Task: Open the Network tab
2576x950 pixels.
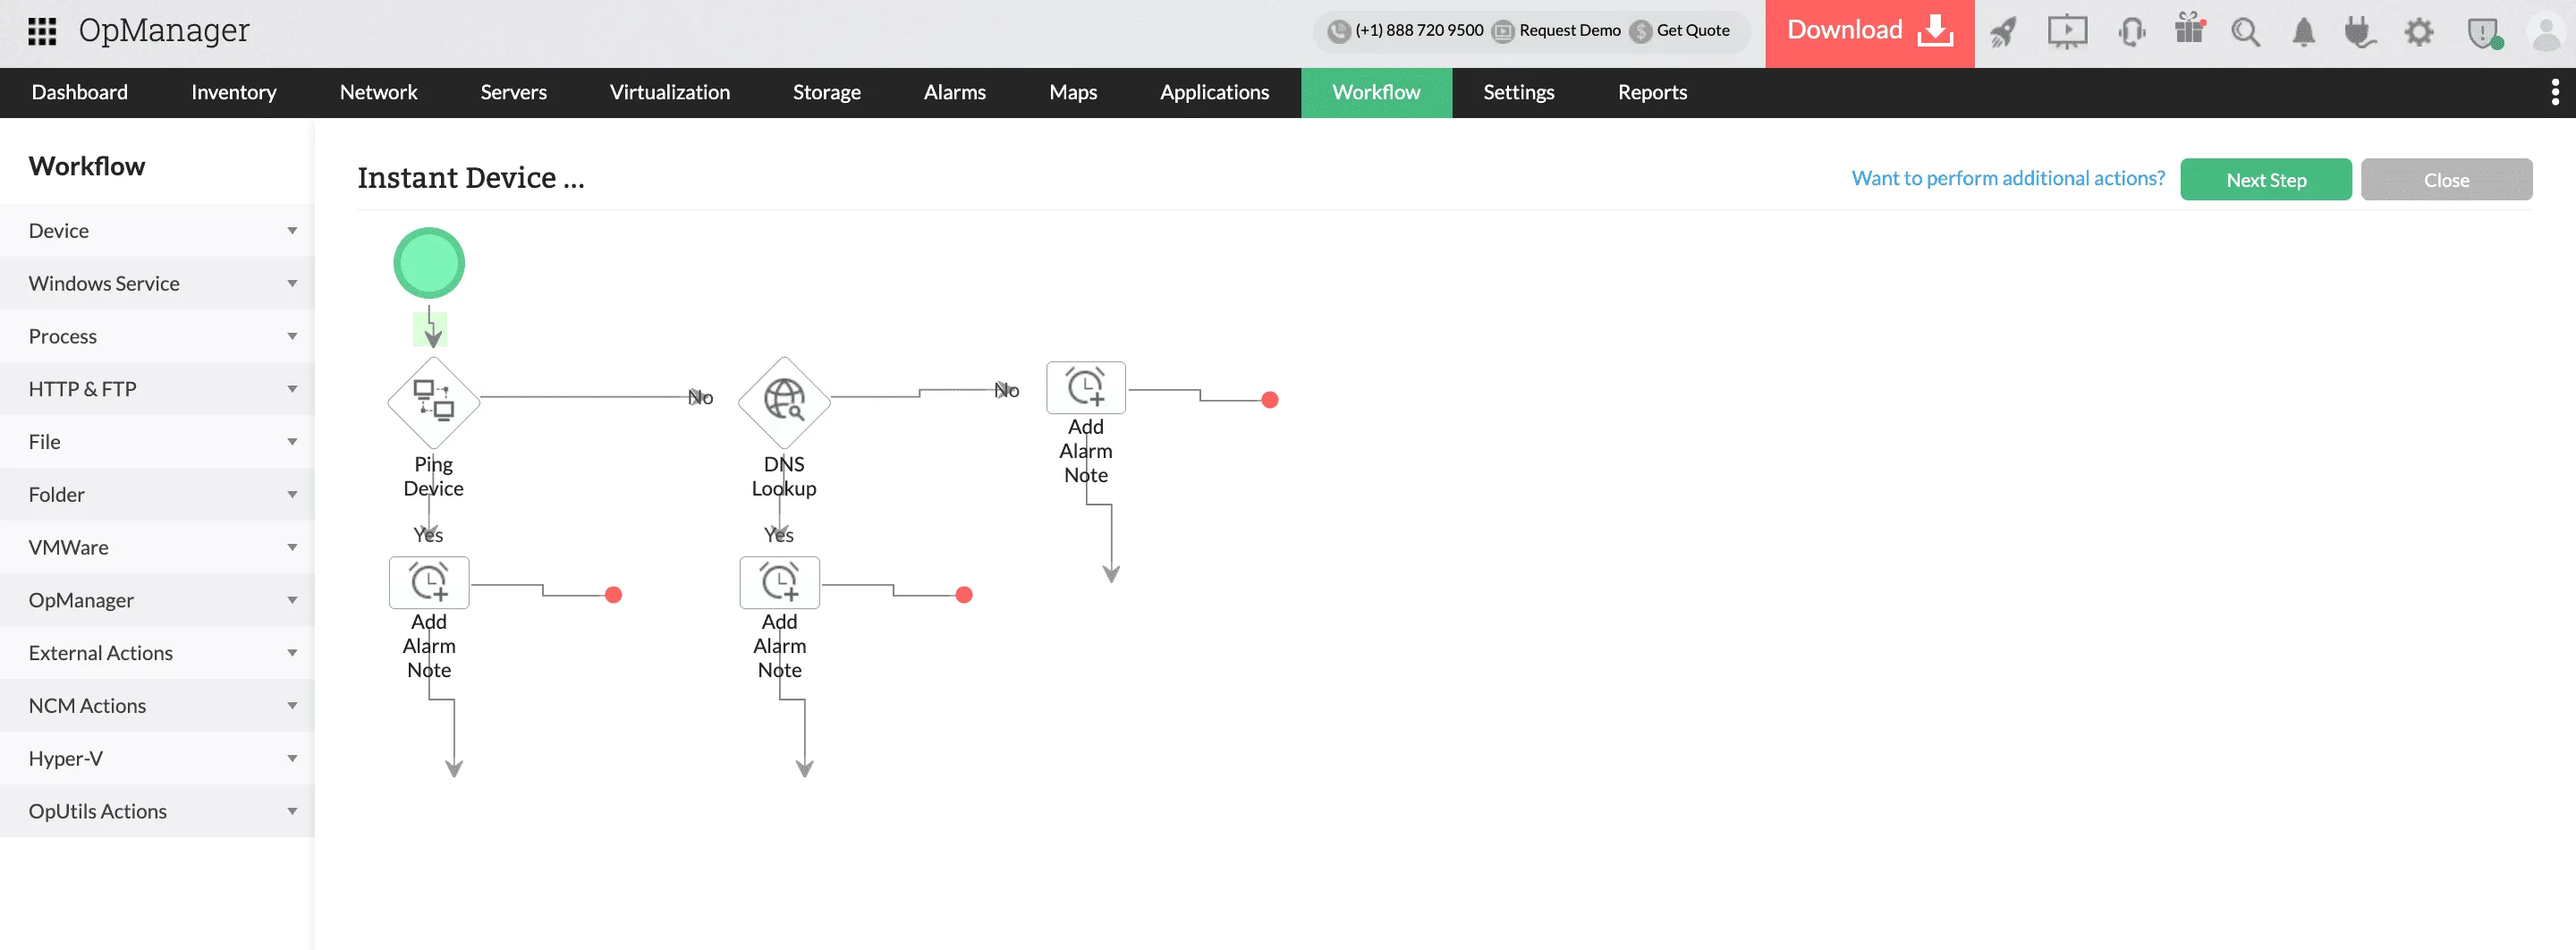Action: (378, 93)
